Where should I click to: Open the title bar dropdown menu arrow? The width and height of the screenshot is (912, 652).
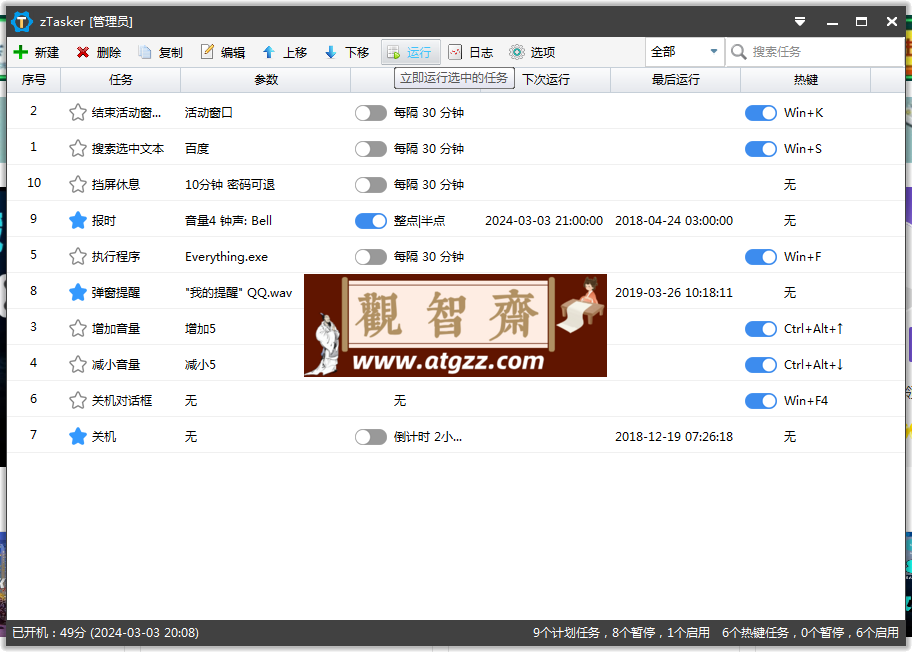[x=800, y=22]
